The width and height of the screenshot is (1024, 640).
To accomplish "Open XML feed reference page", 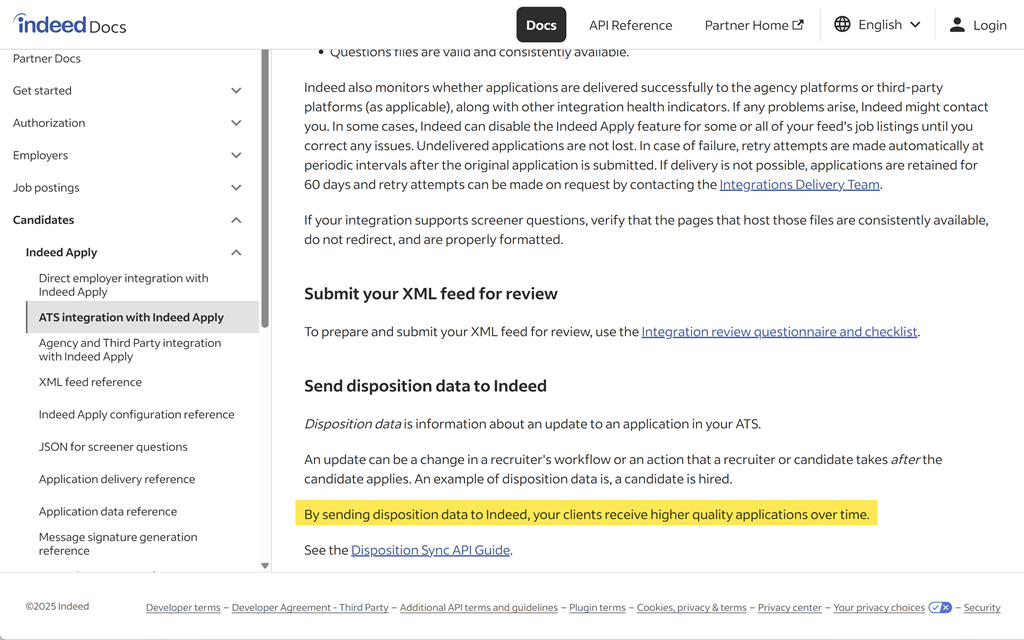I will [90, 382].
